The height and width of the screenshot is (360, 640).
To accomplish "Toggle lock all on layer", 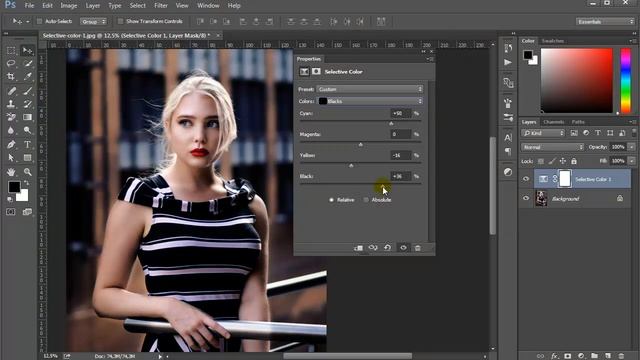I will [574, 161].
